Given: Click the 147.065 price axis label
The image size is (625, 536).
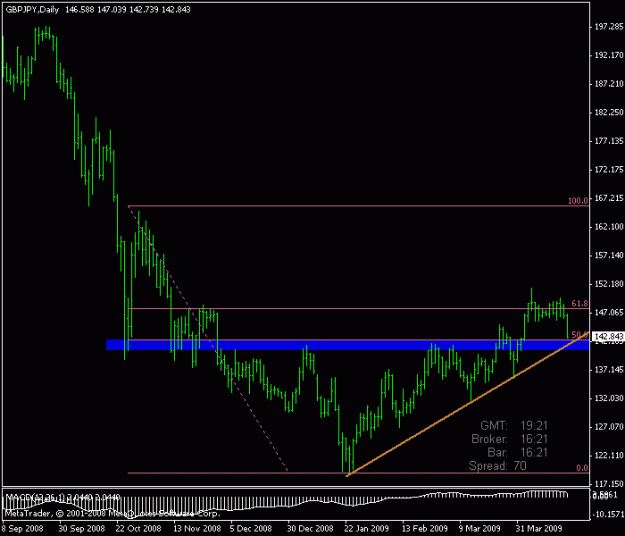Looking at the screenshot, I should [609, 313].
